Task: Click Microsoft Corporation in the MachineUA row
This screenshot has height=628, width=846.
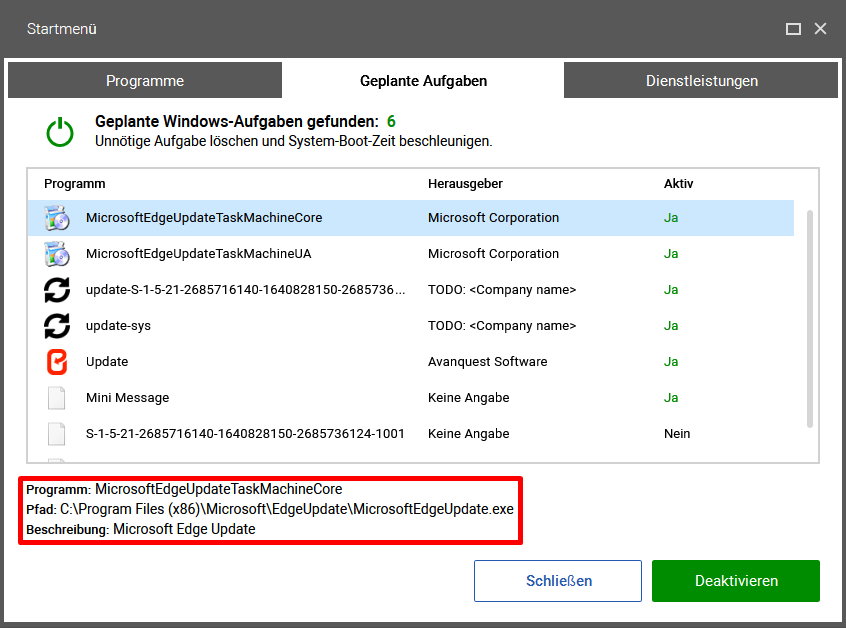Action: click(x=493, y=254)
